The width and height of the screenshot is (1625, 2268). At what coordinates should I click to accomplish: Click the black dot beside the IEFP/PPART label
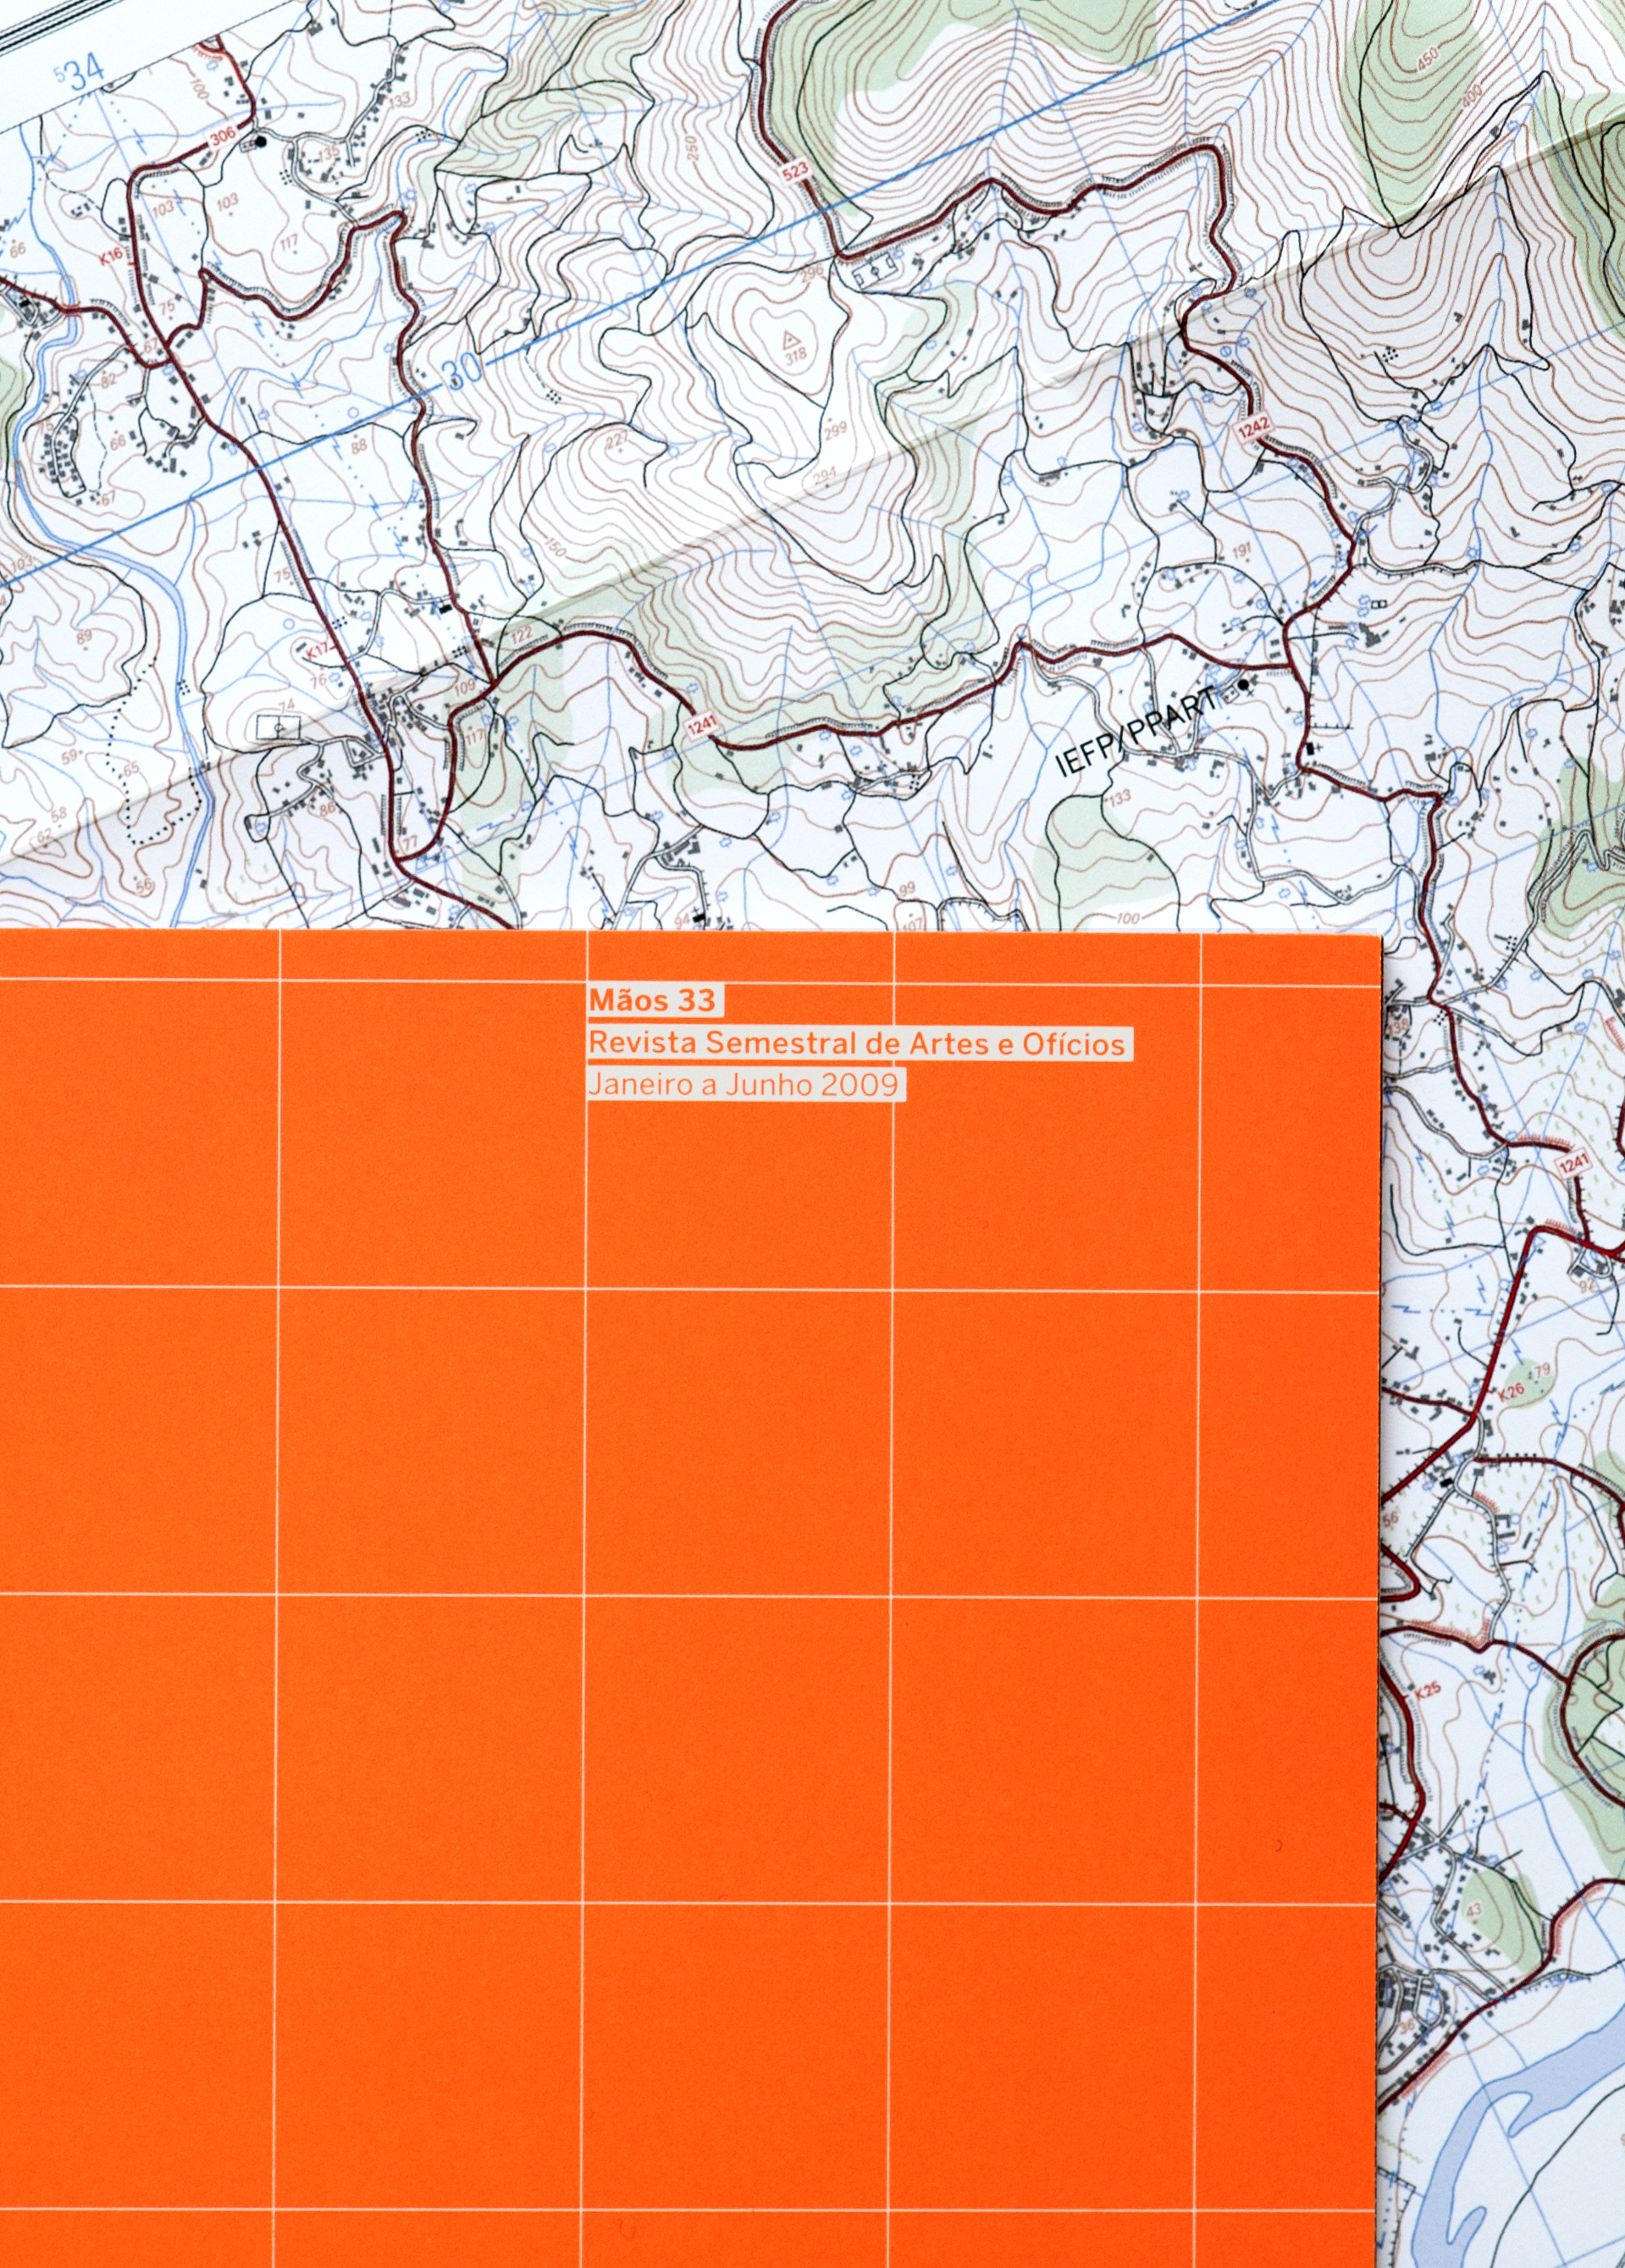click(x=1243, y=685)
